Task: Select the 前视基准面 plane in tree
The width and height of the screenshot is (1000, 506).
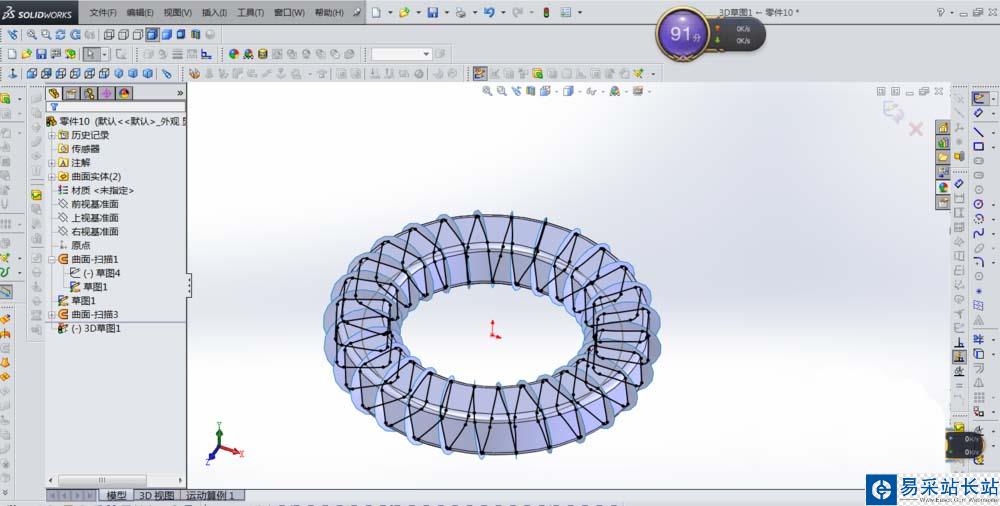Action: [x=94, y=204]
